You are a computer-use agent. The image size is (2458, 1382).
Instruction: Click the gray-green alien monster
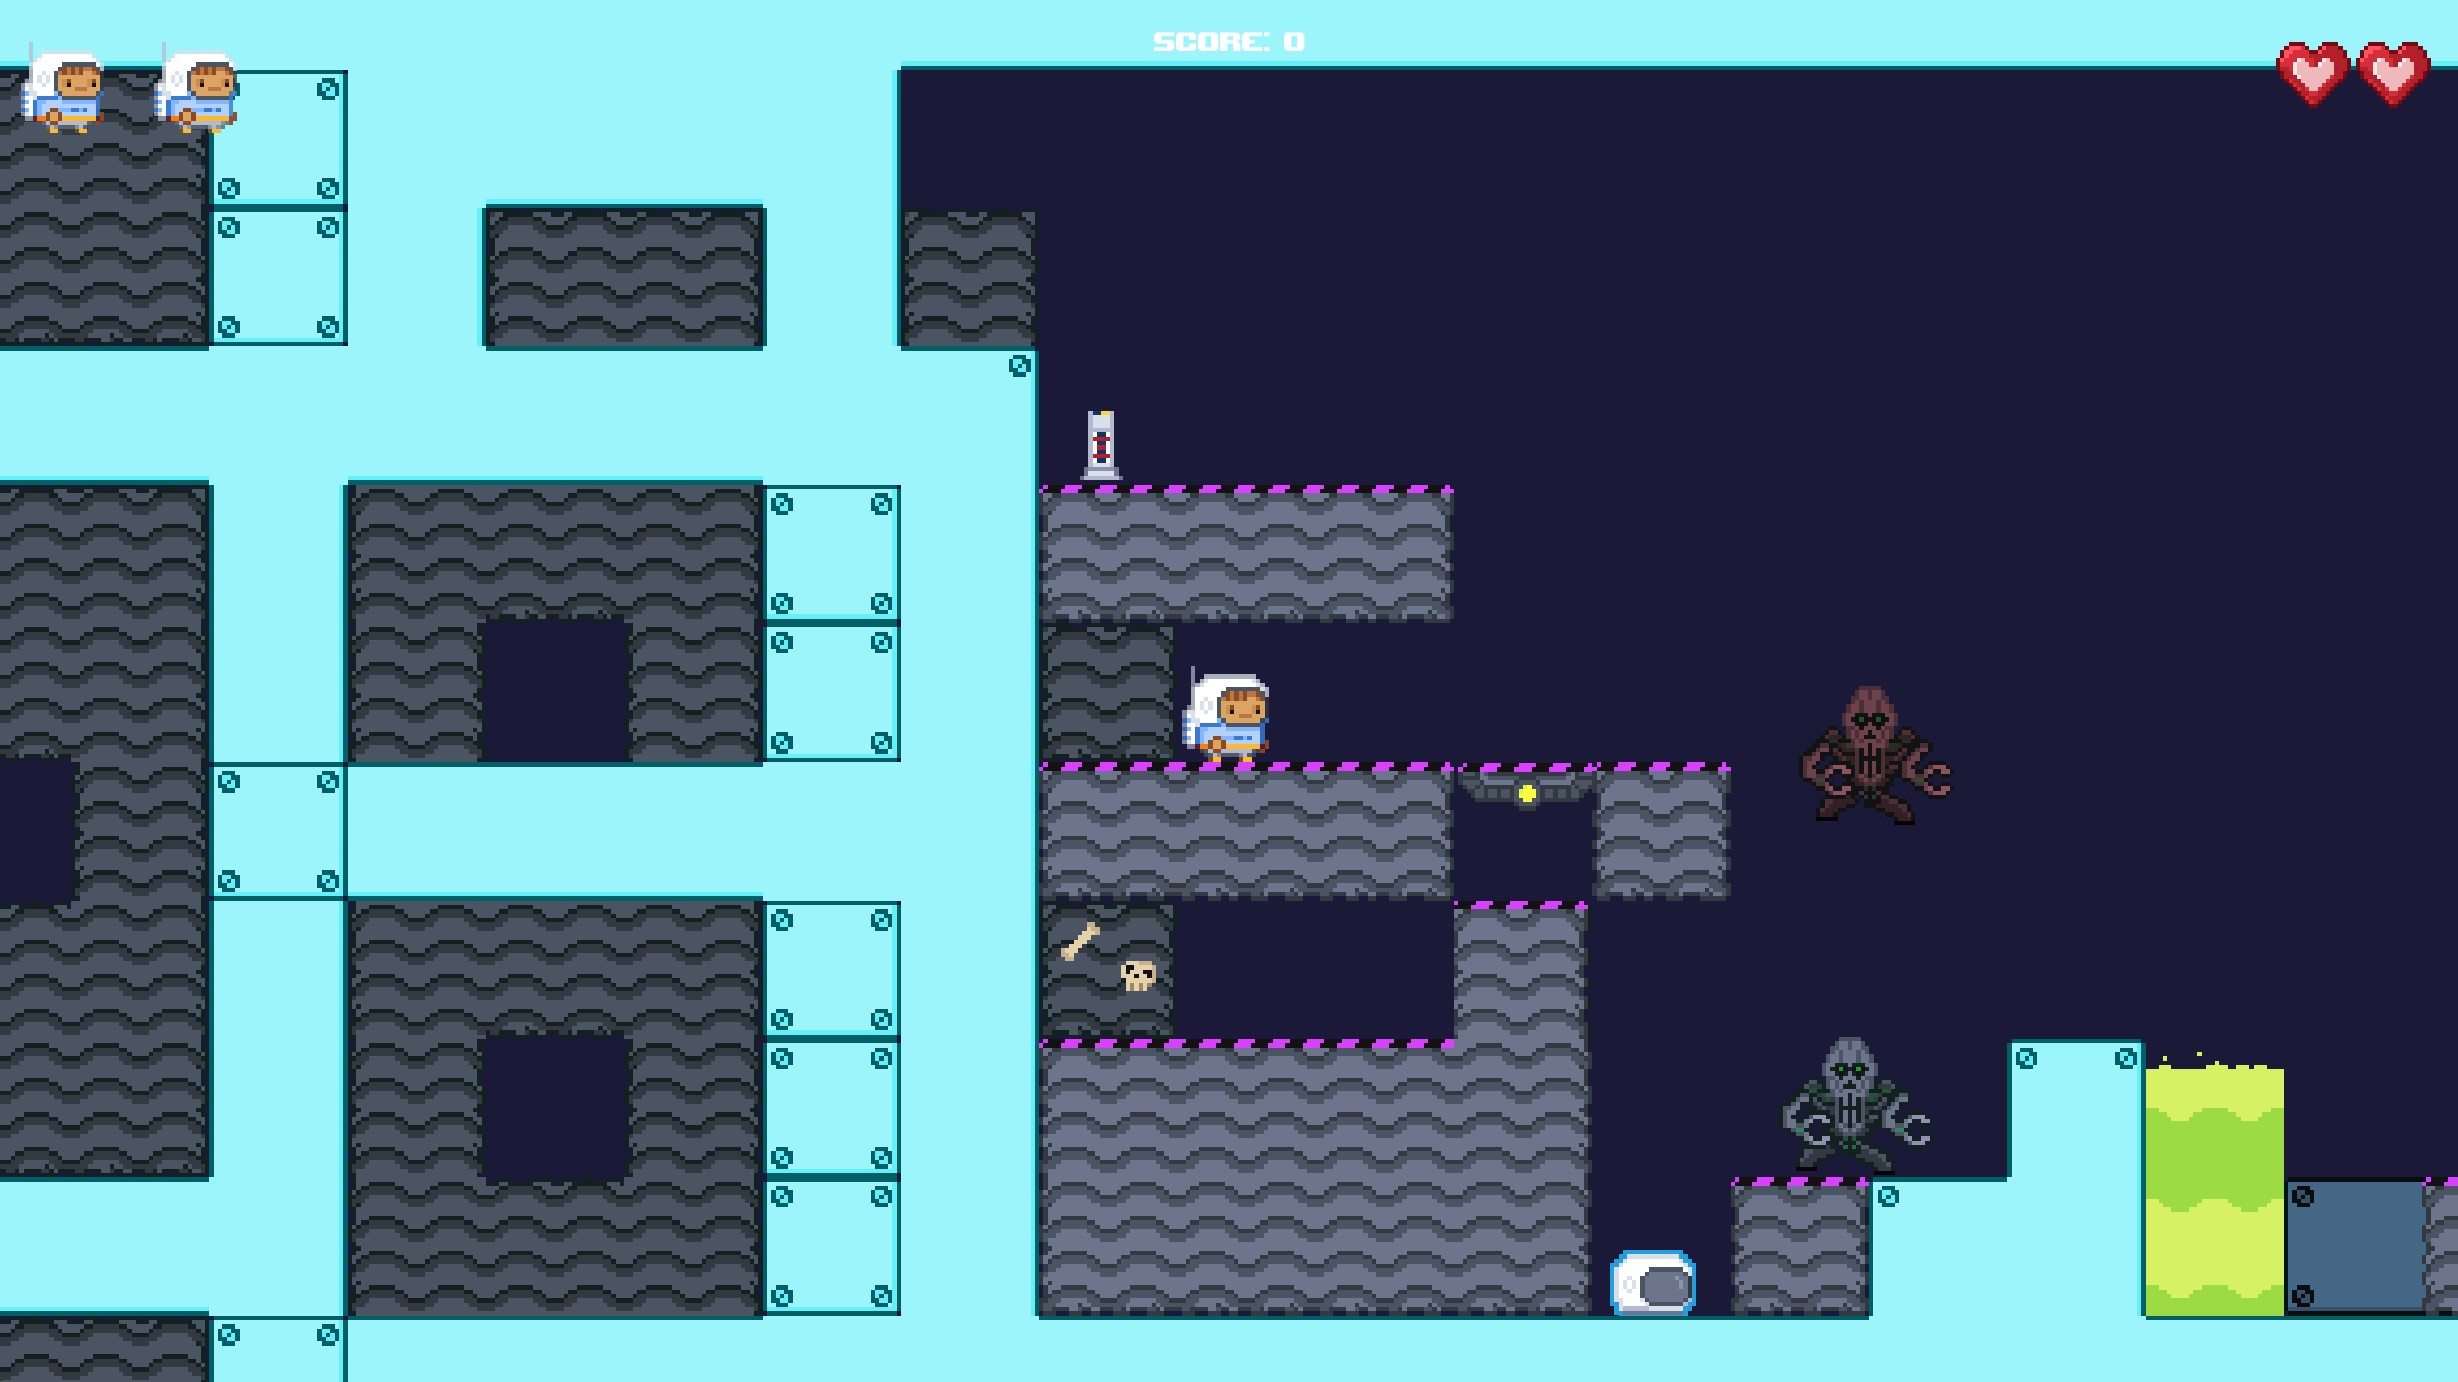[1852, 1106]
